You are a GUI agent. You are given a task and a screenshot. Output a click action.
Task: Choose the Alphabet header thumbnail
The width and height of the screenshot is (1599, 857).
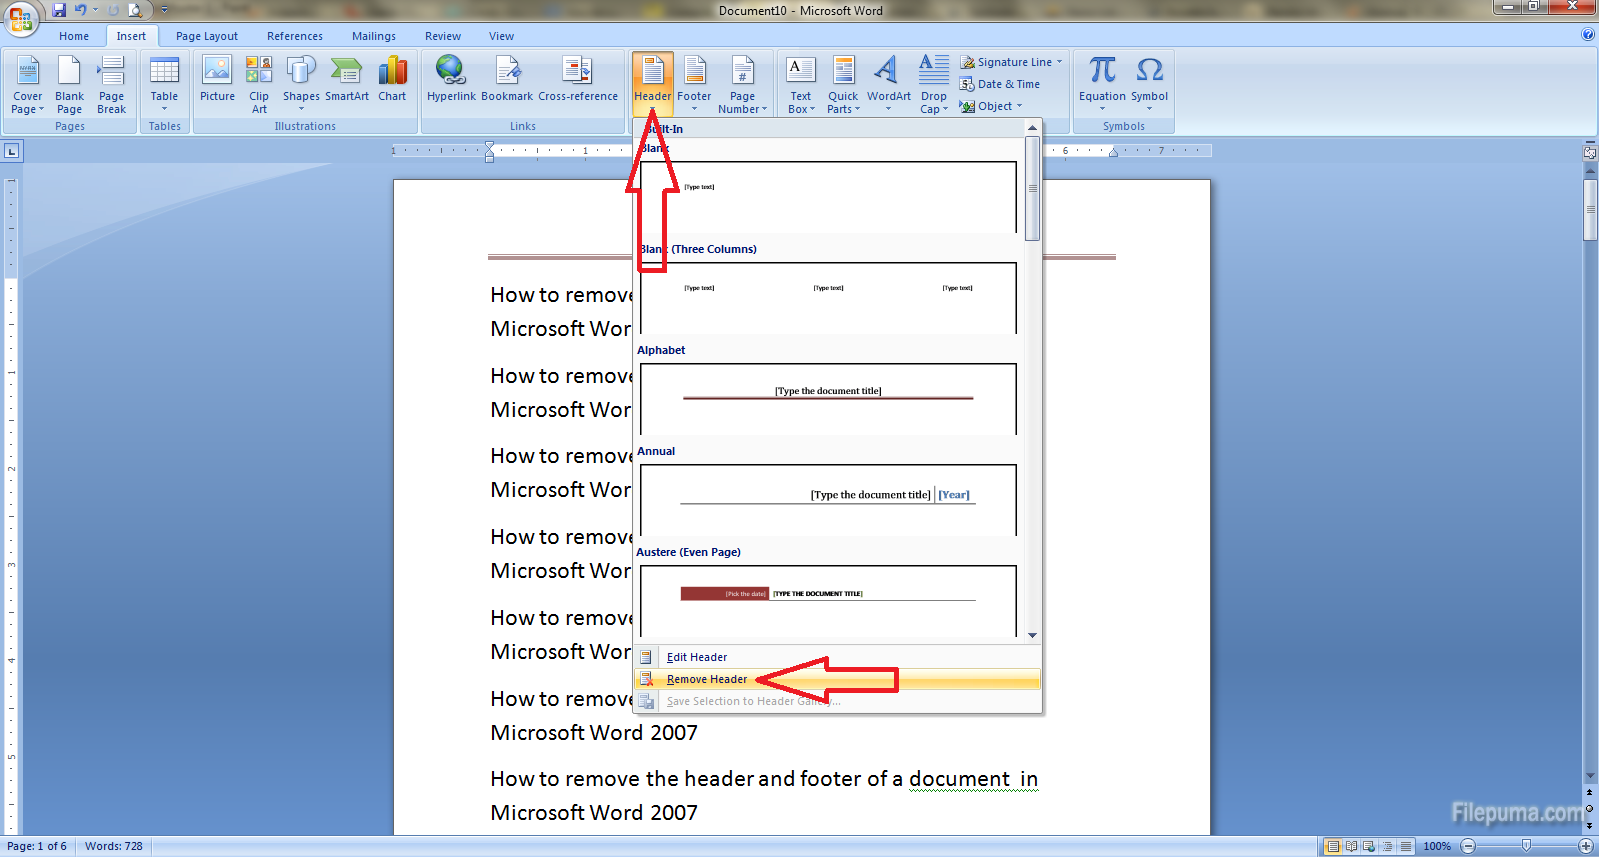coord(828,399)
